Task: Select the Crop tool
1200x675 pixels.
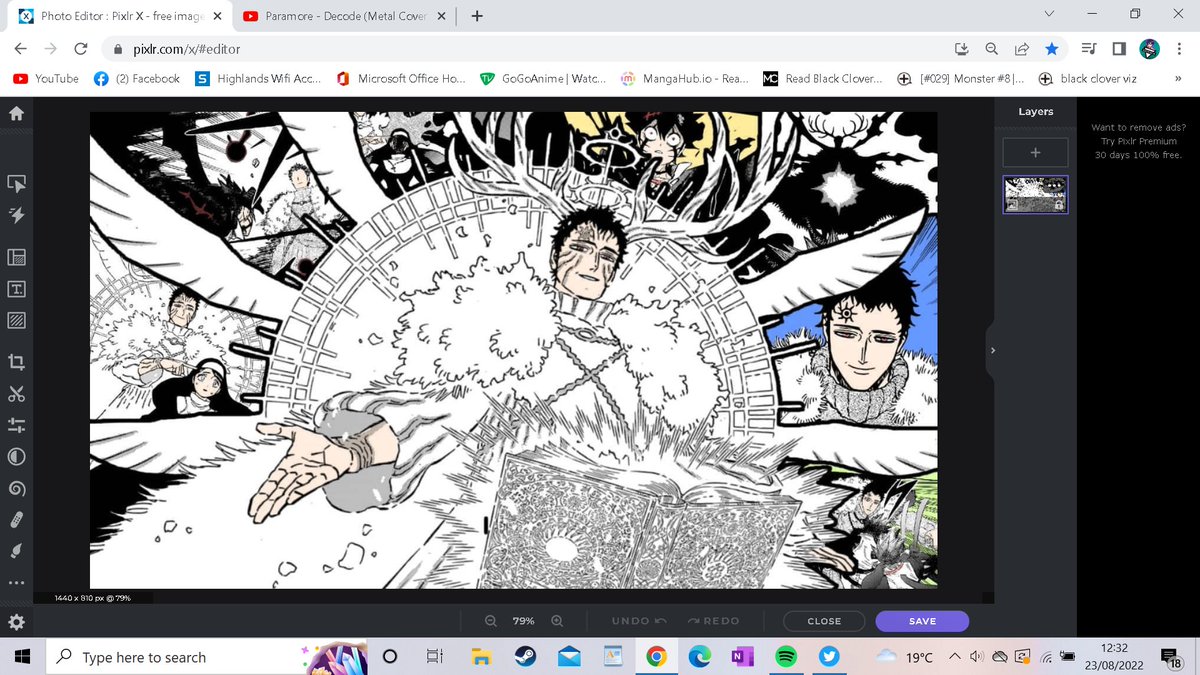Action: pyautogui.click(x=16, y=362)
